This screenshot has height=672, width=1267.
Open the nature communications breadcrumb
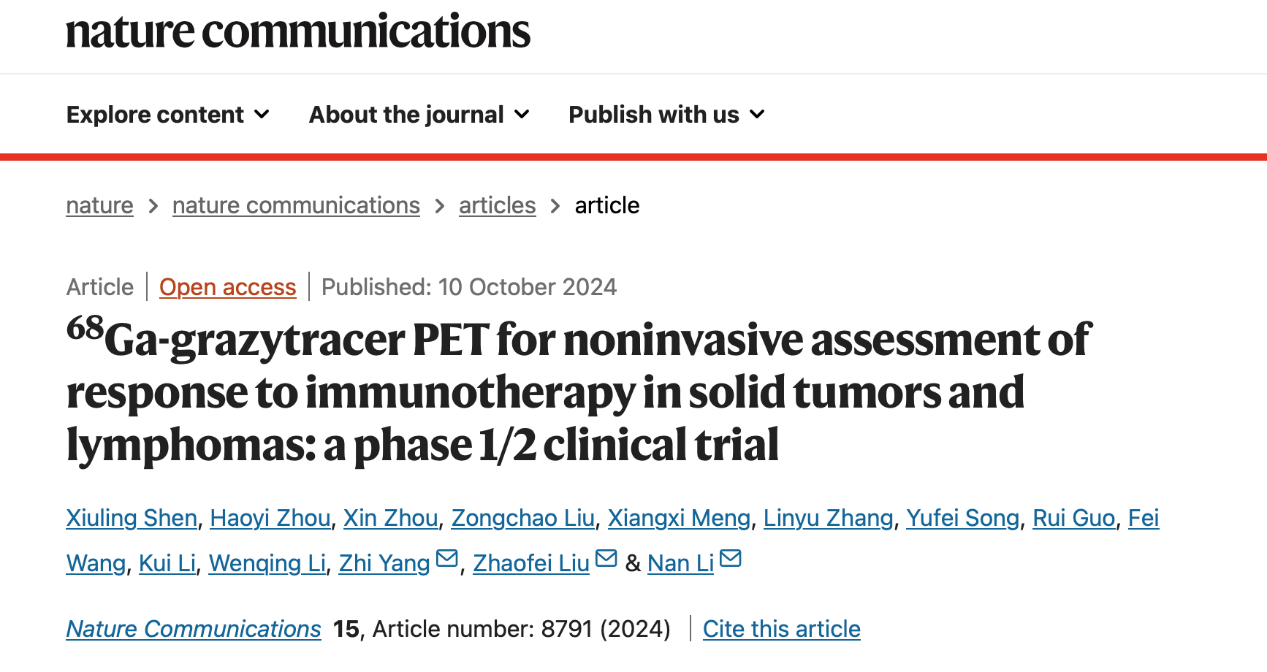(296, 205)
